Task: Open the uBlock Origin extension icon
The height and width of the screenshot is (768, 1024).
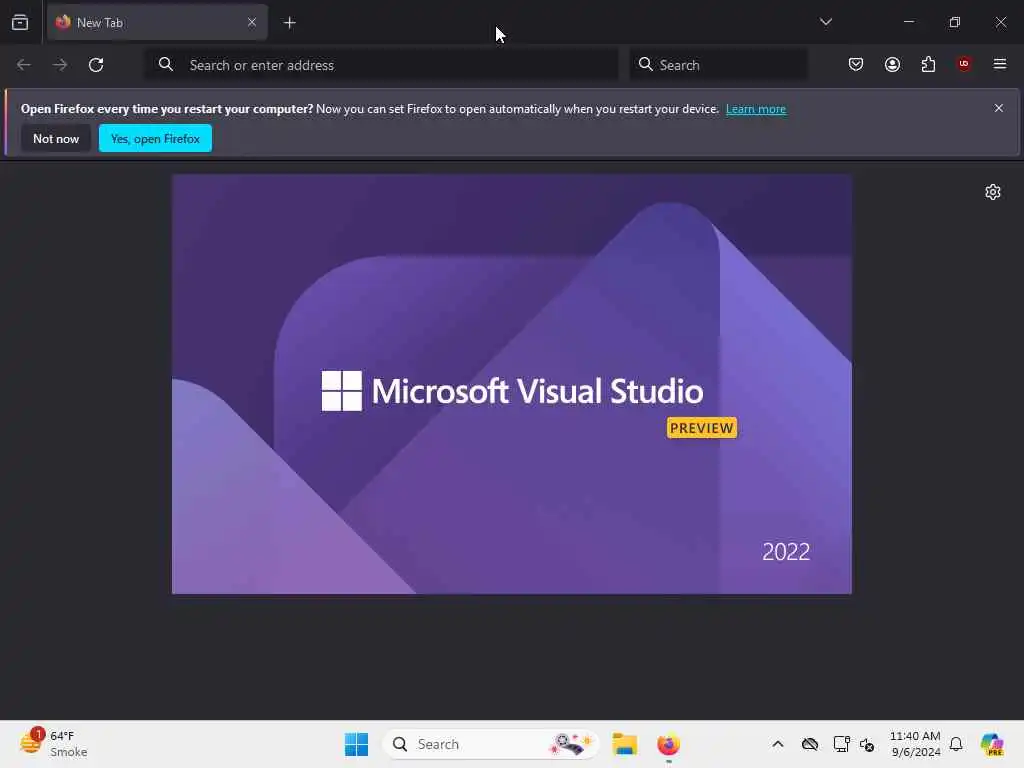Action: (964, 64)
